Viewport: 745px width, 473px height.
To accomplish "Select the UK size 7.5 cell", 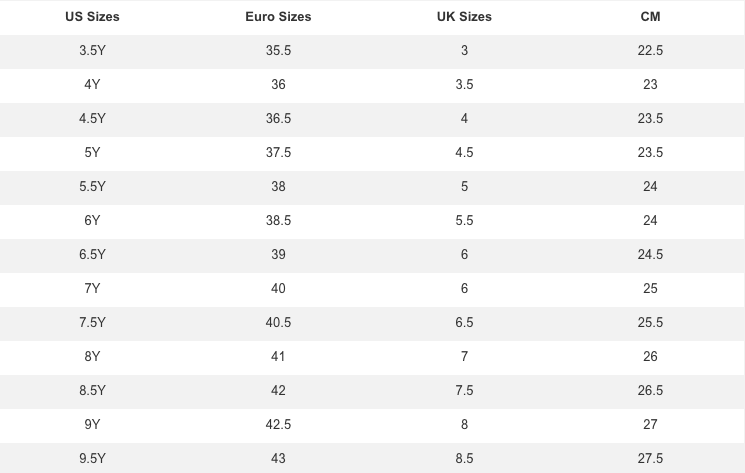I will (464, 390).
